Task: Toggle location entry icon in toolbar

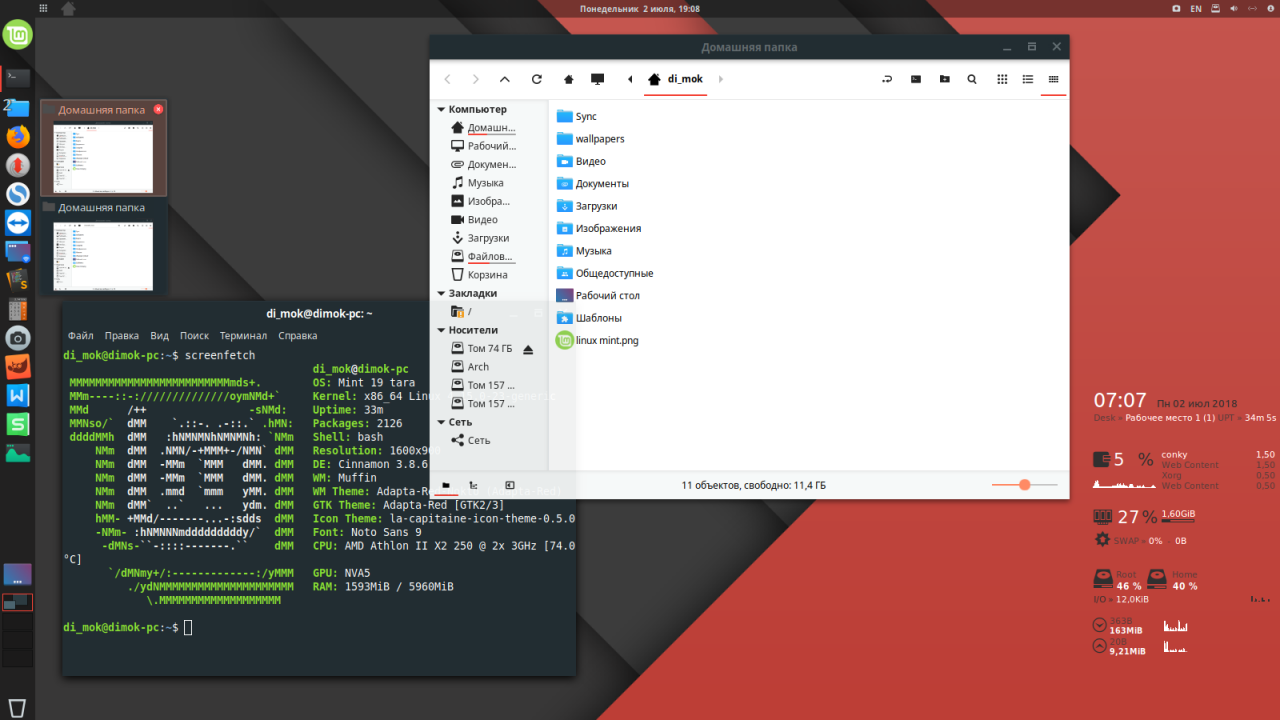Action: [887, 79]
